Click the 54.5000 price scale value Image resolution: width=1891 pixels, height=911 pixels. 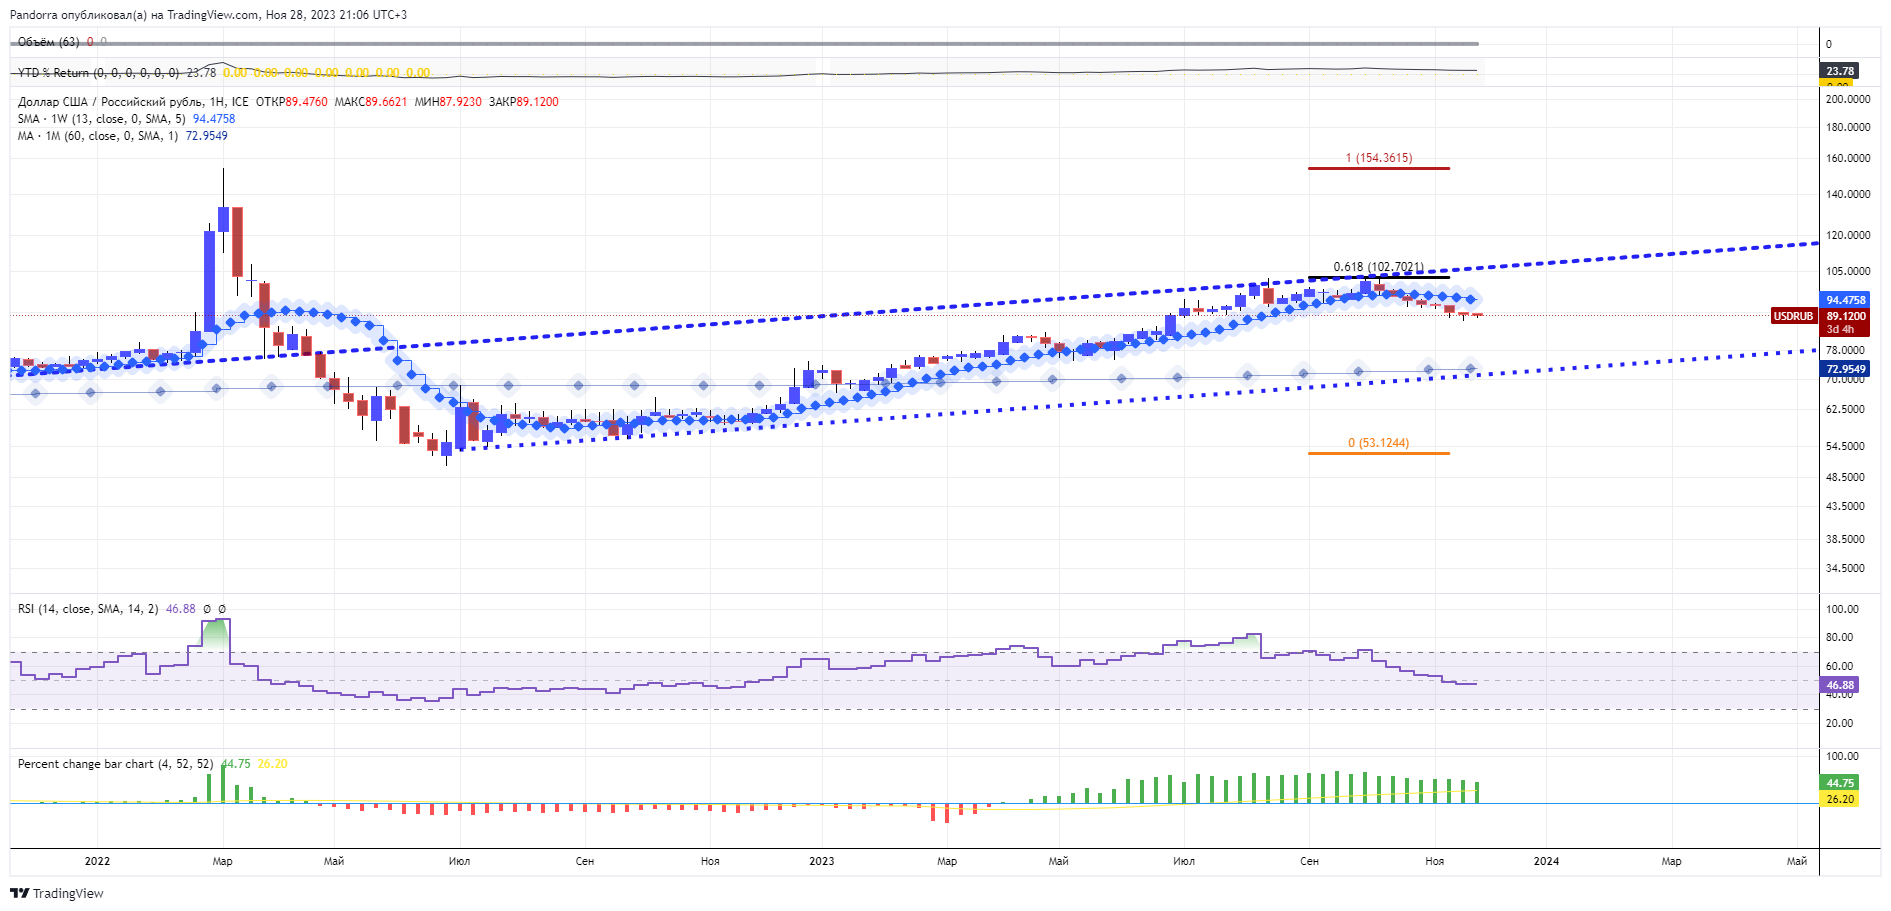[1845, 446]
